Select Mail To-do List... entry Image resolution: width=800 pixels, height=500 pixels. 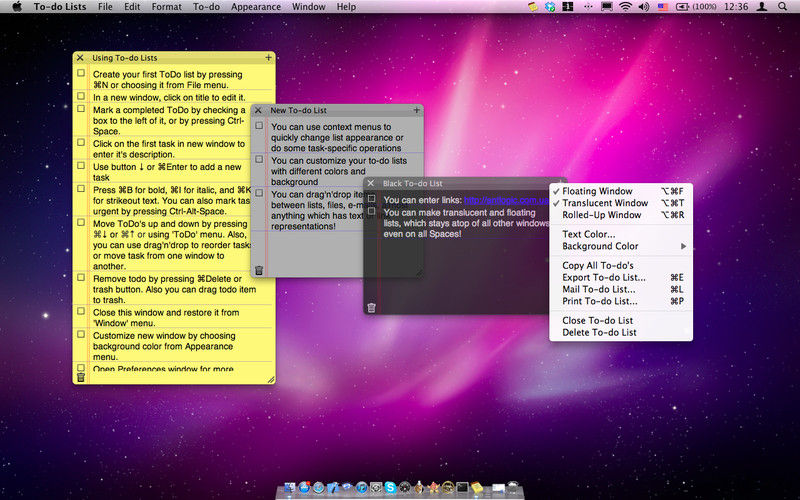pyautogui.click(x=621, y=289)
